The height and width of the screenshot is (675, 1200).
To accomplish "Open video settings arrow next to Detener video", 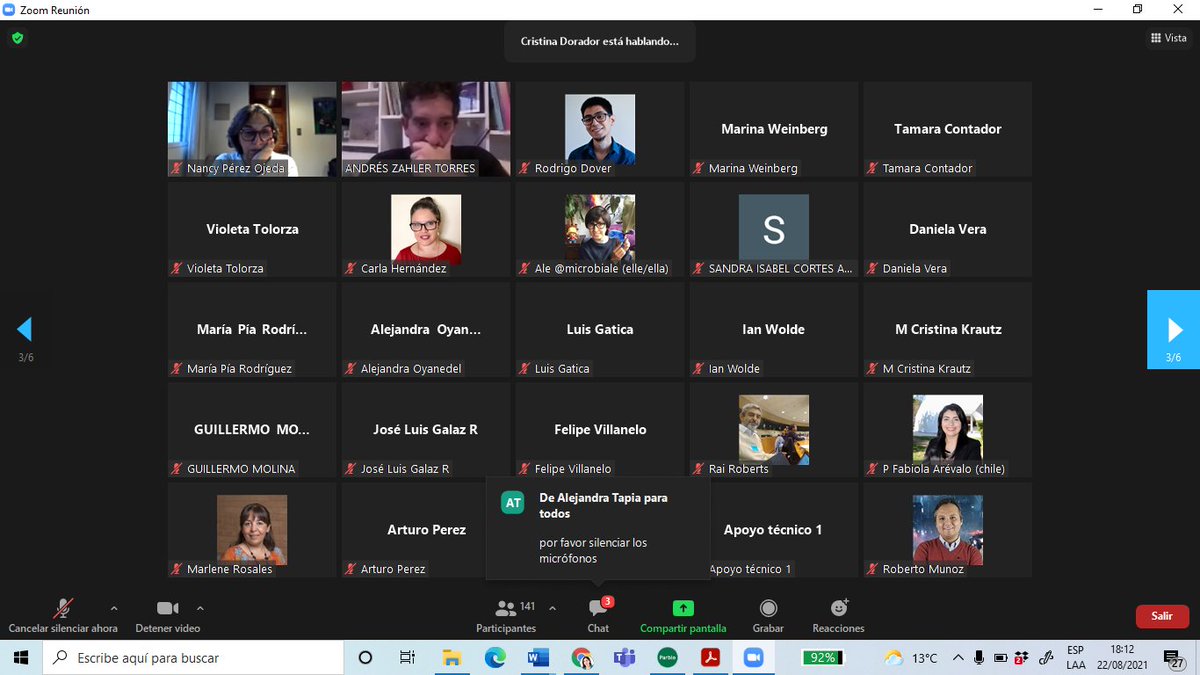I will pos(202,608).
